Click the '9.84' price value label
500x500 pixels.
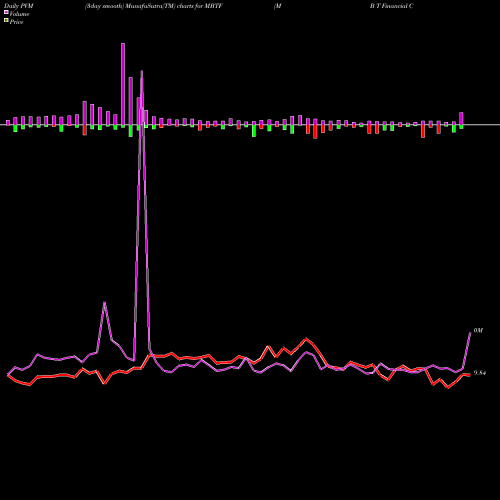click(480, 373)
